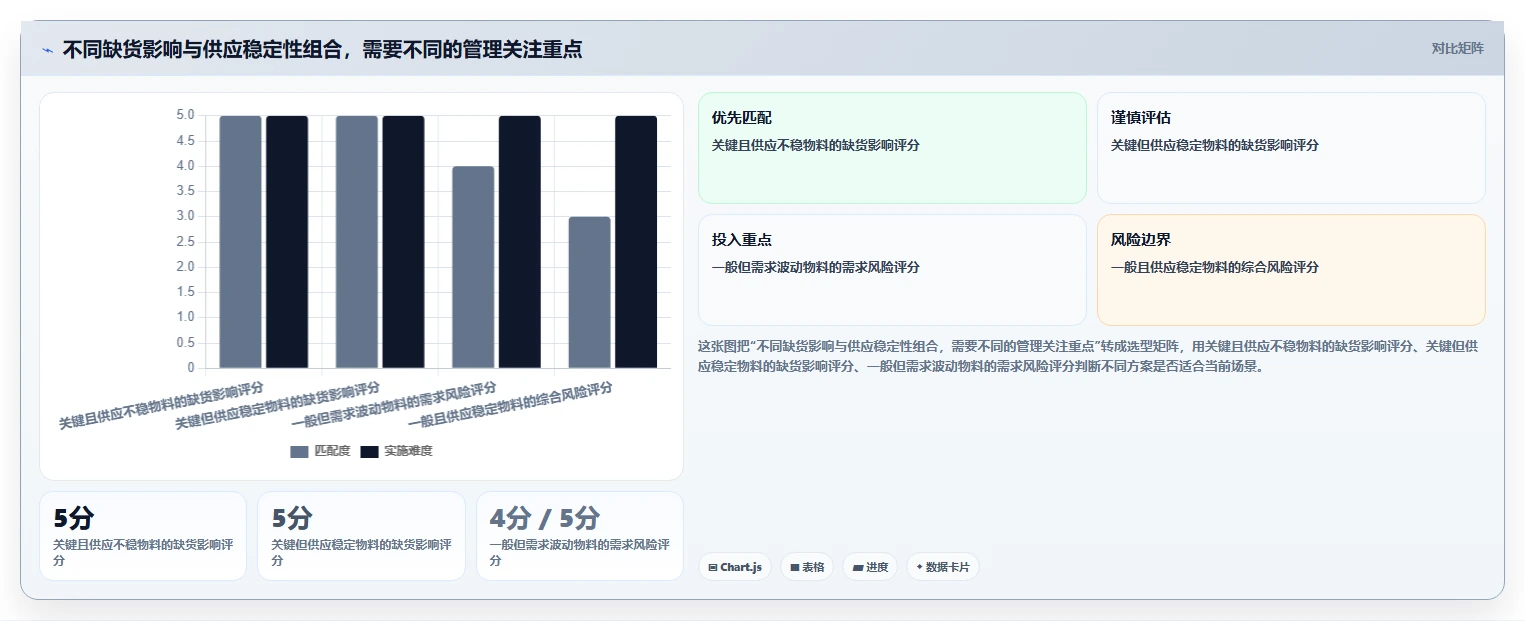Select the 匹配度 bar for 关键但供应稳定物料
This screenshot has width=1525, height=621.
[x=356, y=242]
